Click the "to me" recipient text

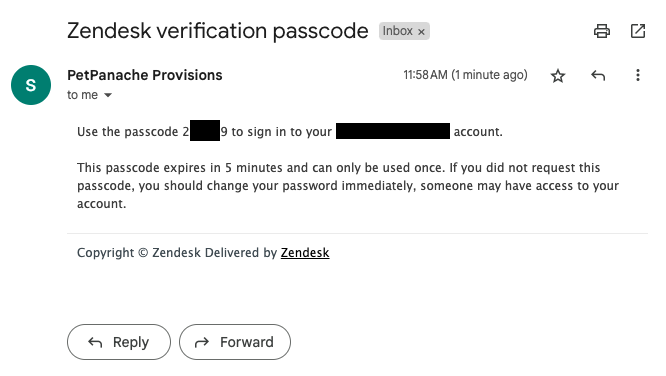pyautogui.click(x=82, y=95)
